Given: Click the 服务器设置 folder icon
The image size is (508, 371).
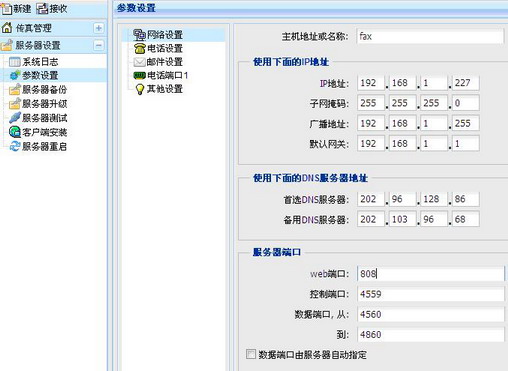Looking at the screenshot, I should [x=7, y=45].
